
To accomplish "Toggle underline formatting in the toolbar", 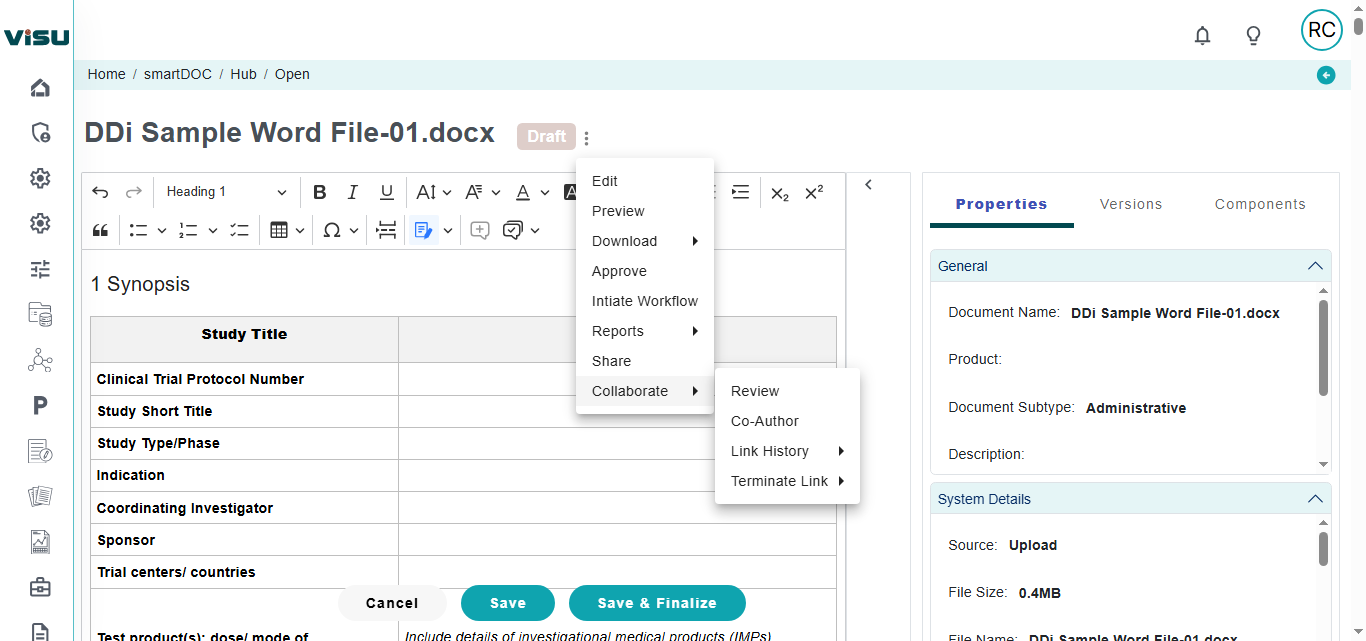I will point(386,192).
